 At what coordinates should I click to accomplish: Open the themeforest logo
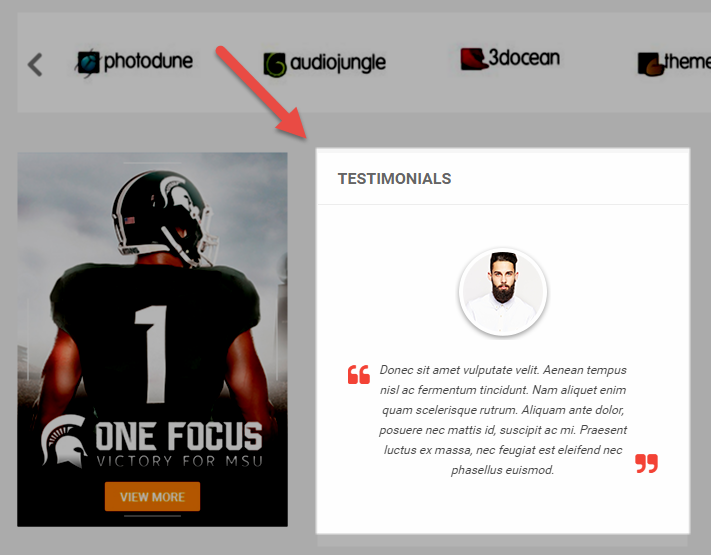pos(674,63)
